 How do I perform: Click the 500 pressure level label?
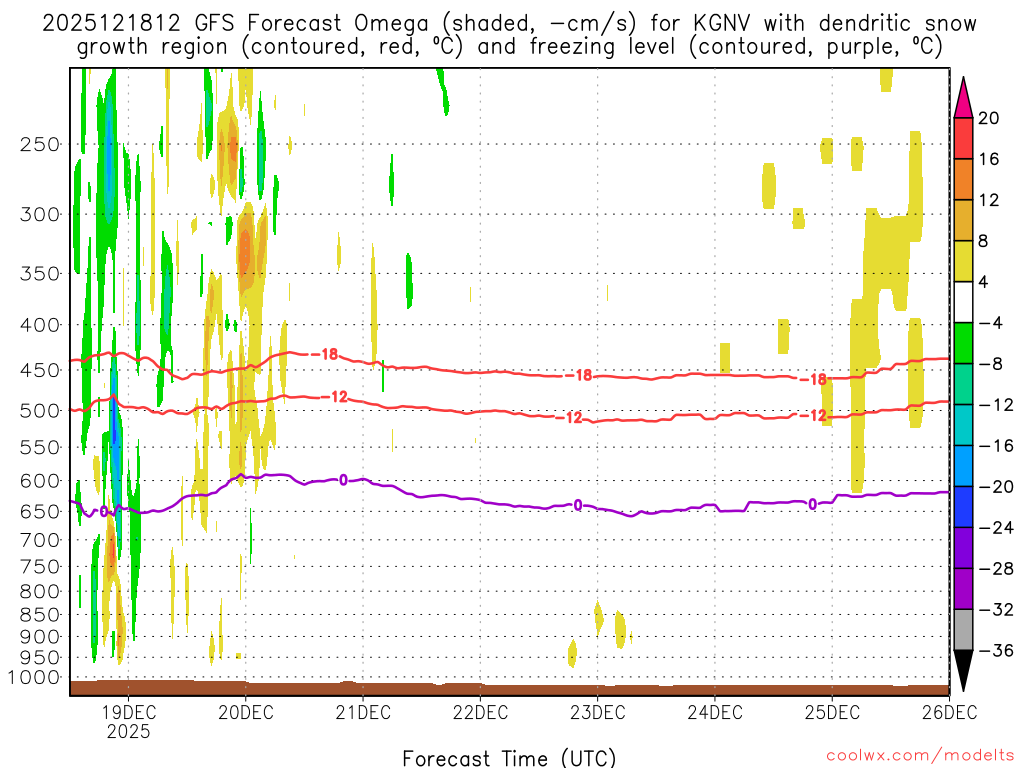40,411
